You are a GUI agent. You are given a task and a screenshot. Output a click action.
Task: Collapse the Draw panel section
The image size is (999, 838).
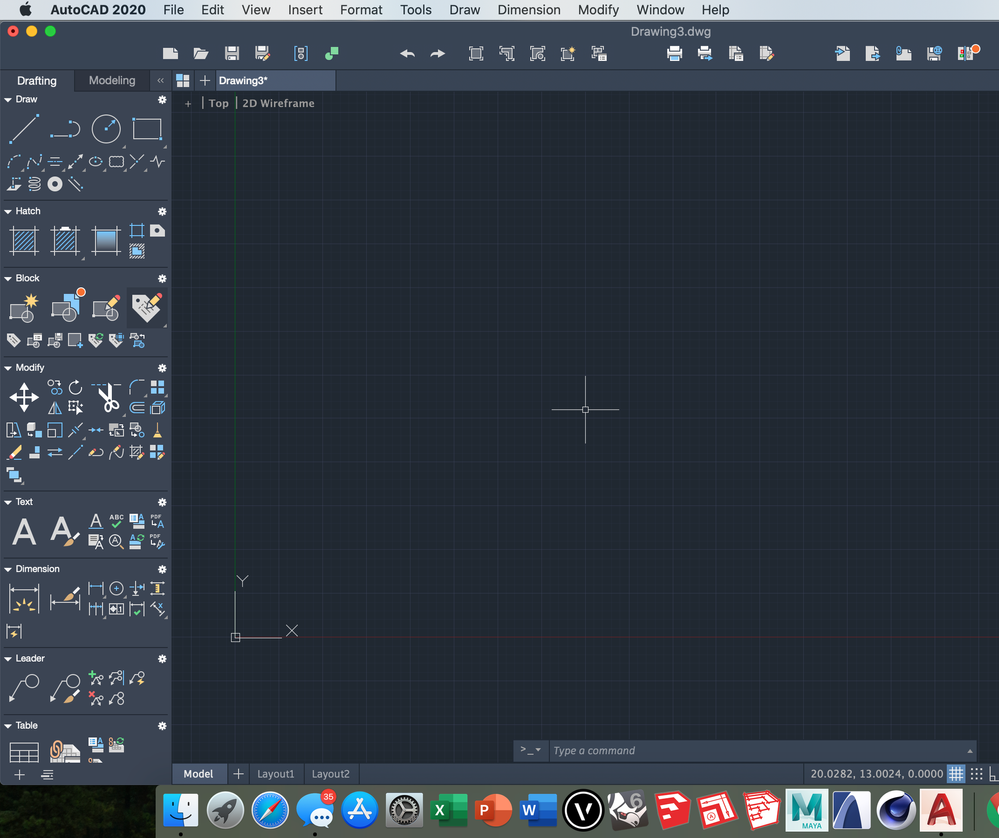coord(8,99)
